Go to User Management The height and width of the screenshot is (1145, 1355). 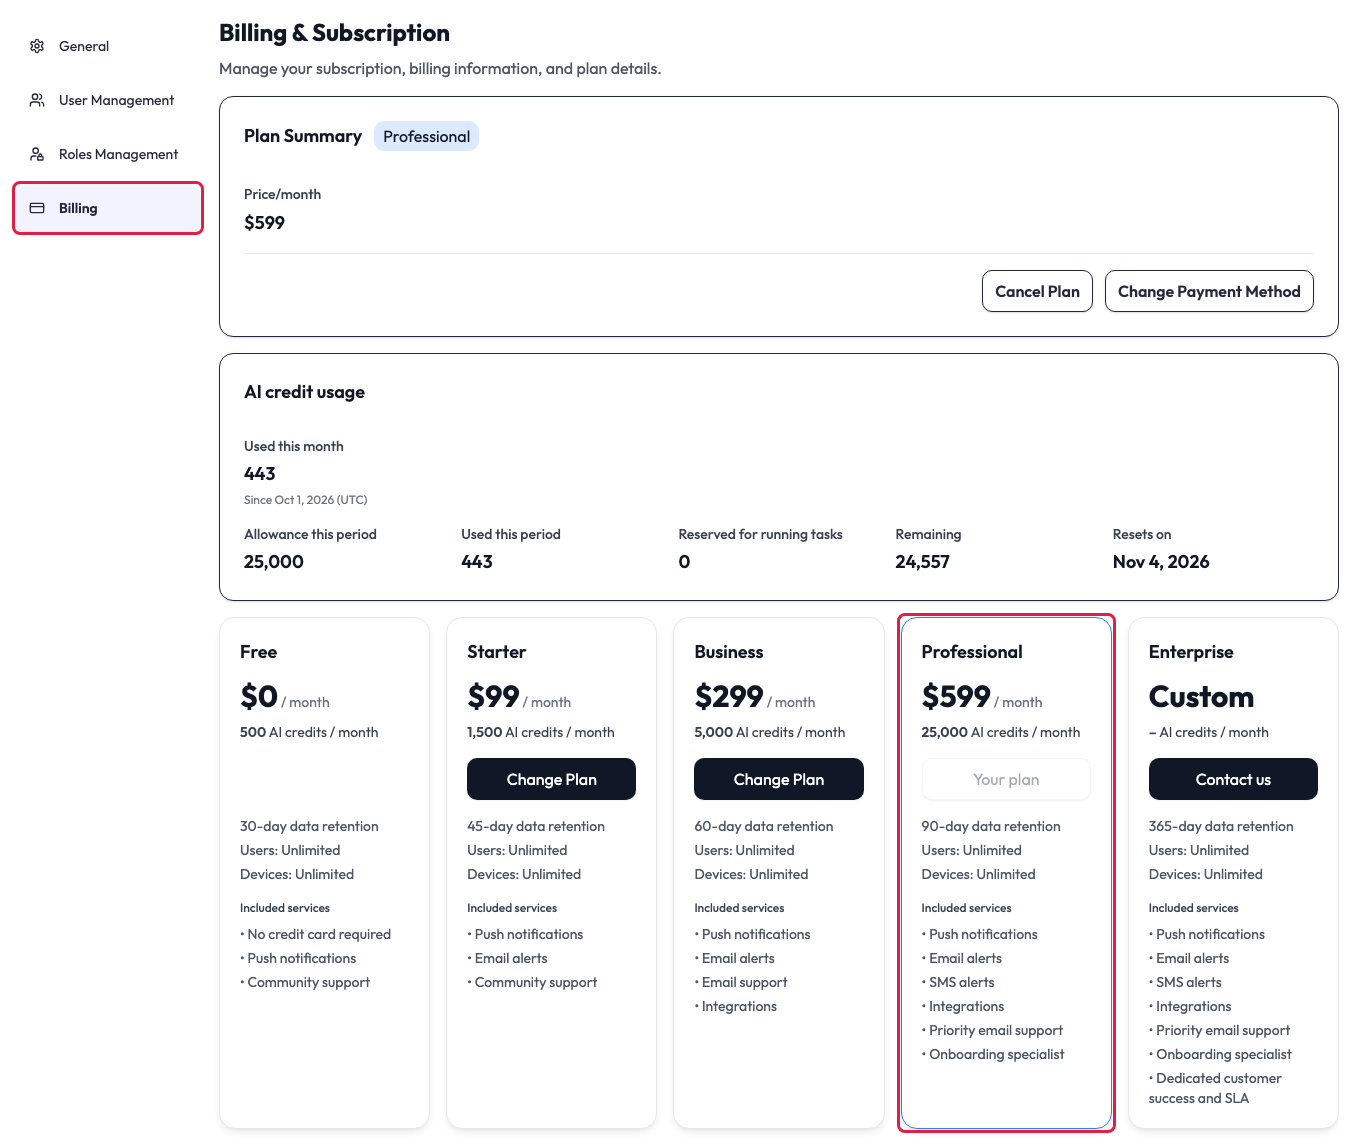pos(108,100)
